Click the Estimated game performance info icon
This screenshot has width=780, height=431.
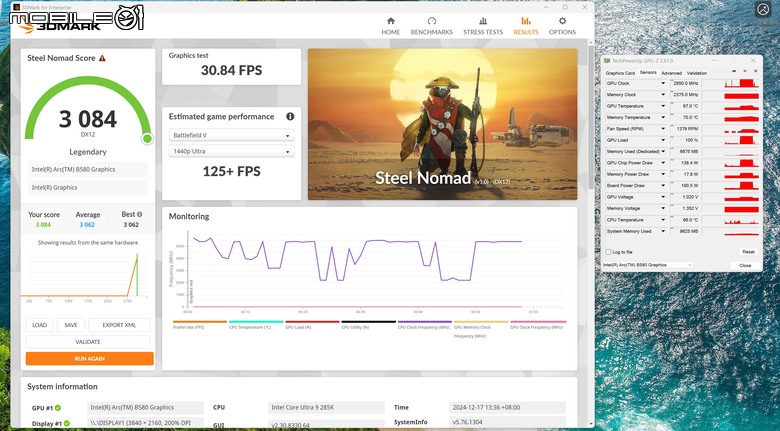pyautogui.click(x=290, y=116)
